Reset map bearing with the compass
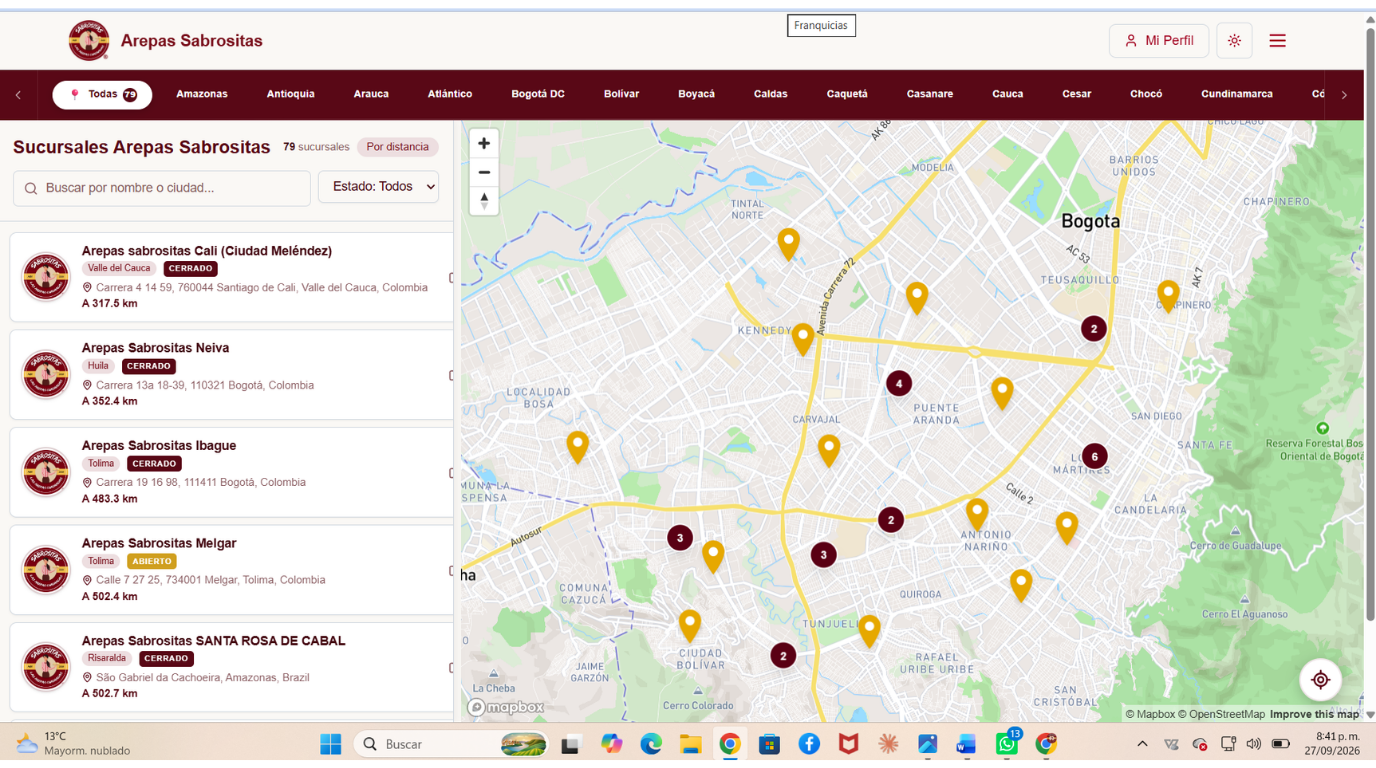1376x768 pixels. [484, 200]
